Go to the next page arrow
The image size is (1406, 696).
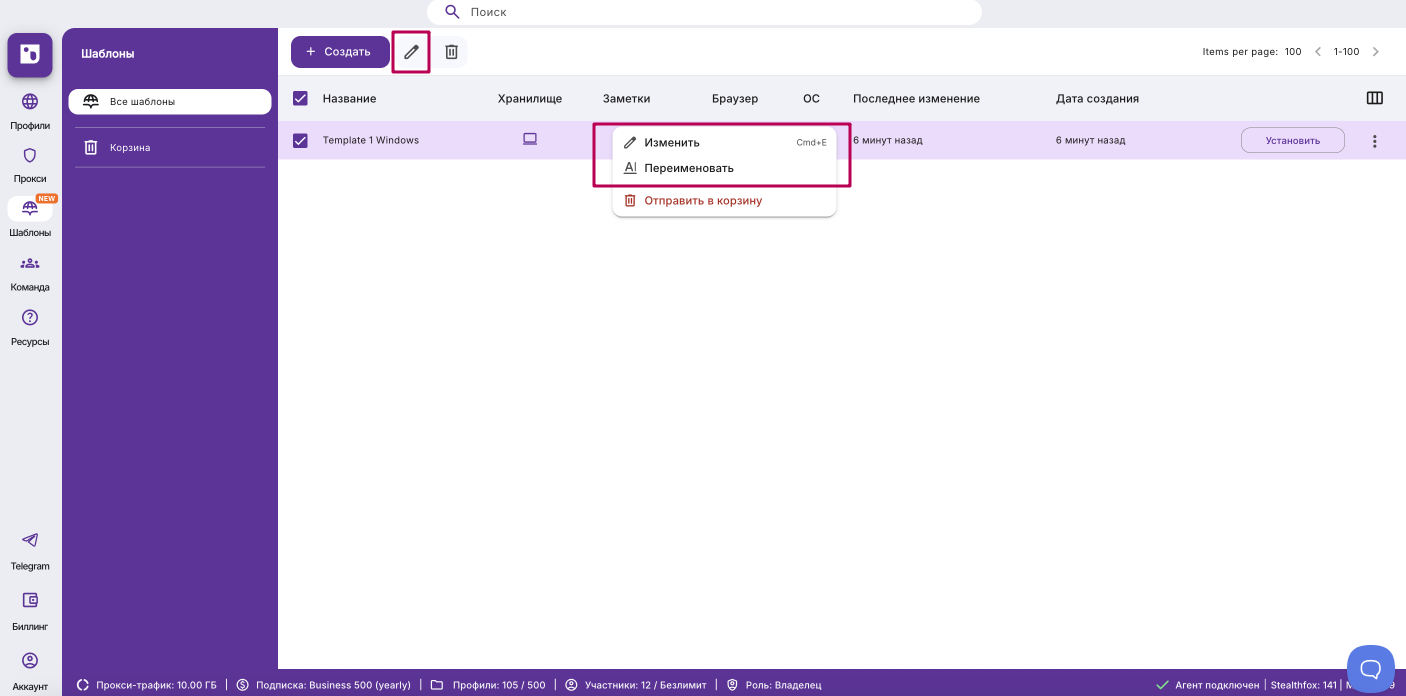tap(1376, 52)
